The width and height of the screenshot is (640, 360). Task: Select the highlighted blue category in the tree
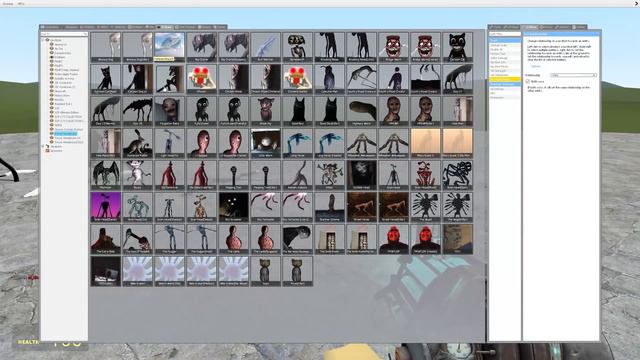point(65,133)
